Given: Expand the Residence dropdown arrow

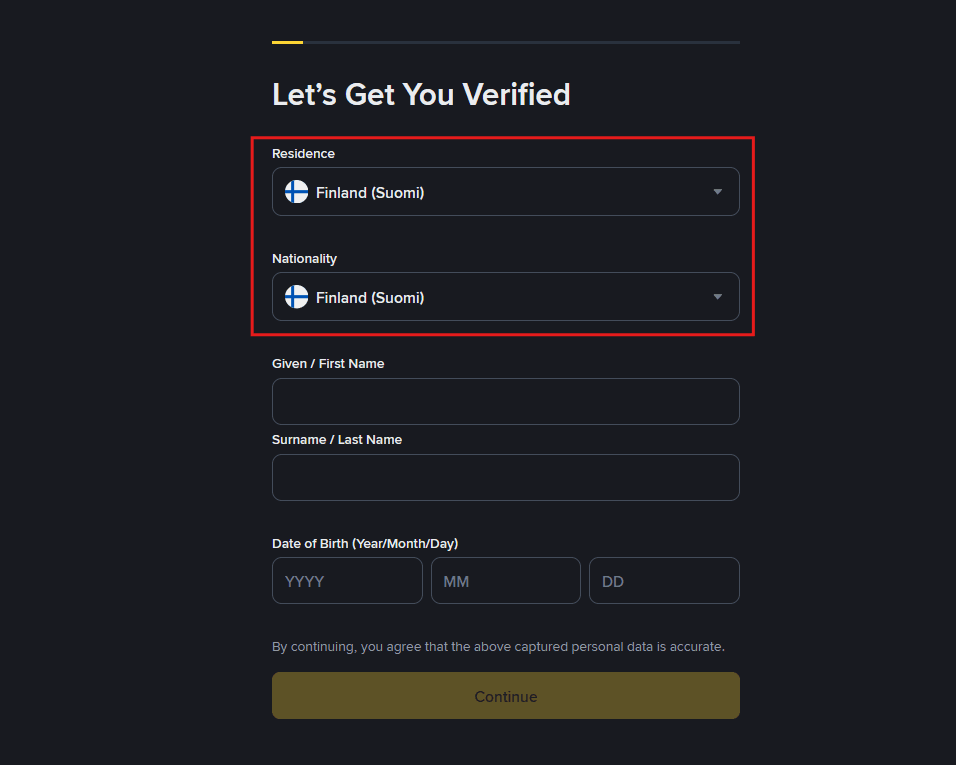Looking at the screenshot, I should tap(717, 192).
